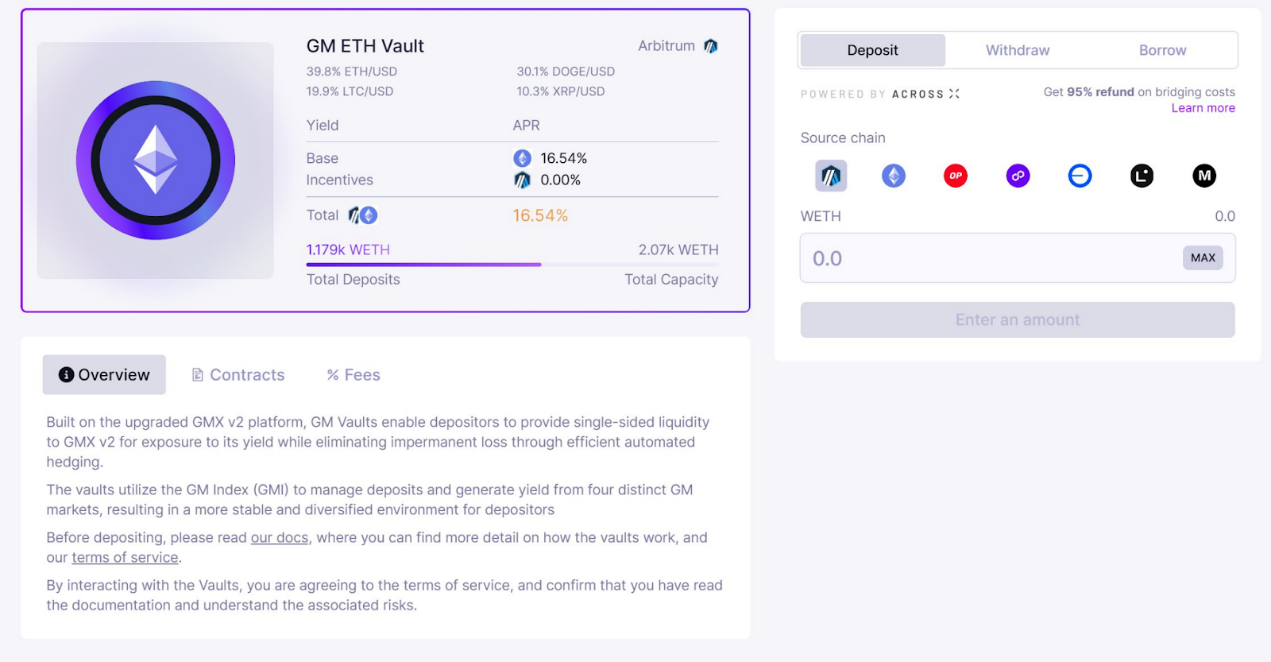Follow the 'Learn more' bridging refund link
Screen dimensions: 1271x662
click(x=1203, y=108)
